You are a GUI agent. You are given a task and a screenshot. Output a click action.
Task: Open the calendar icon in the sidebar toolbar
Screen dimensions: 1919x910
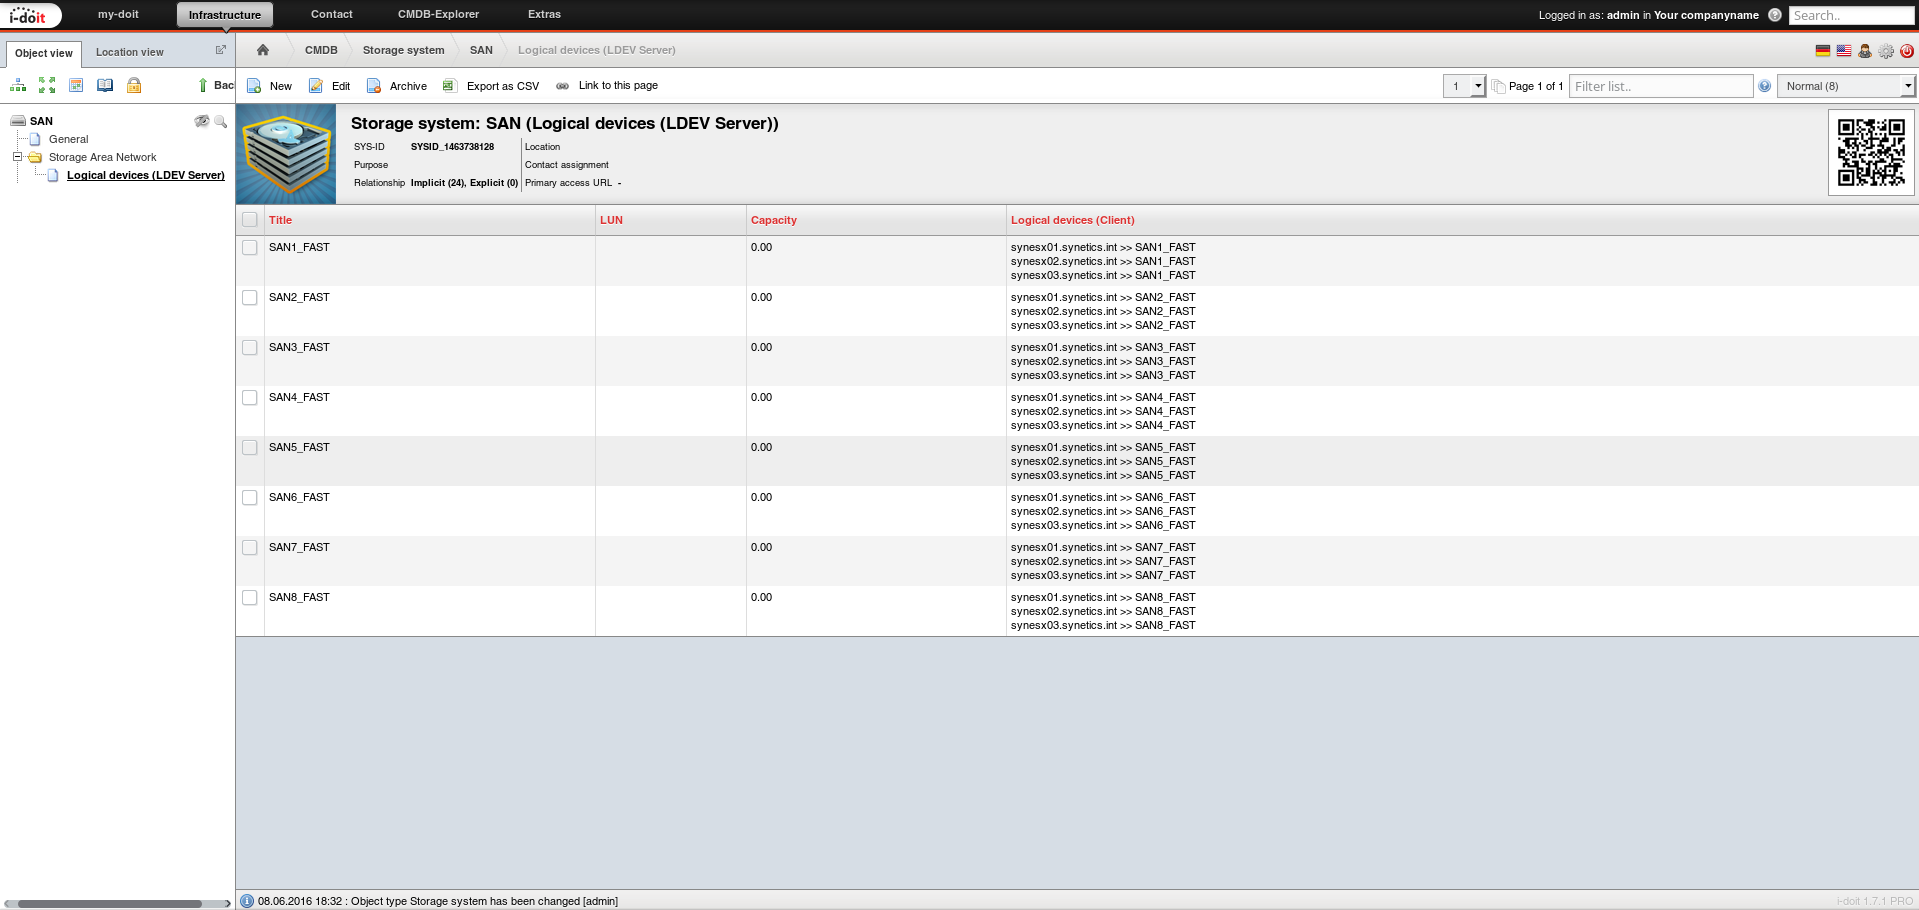tap(76, 86)
